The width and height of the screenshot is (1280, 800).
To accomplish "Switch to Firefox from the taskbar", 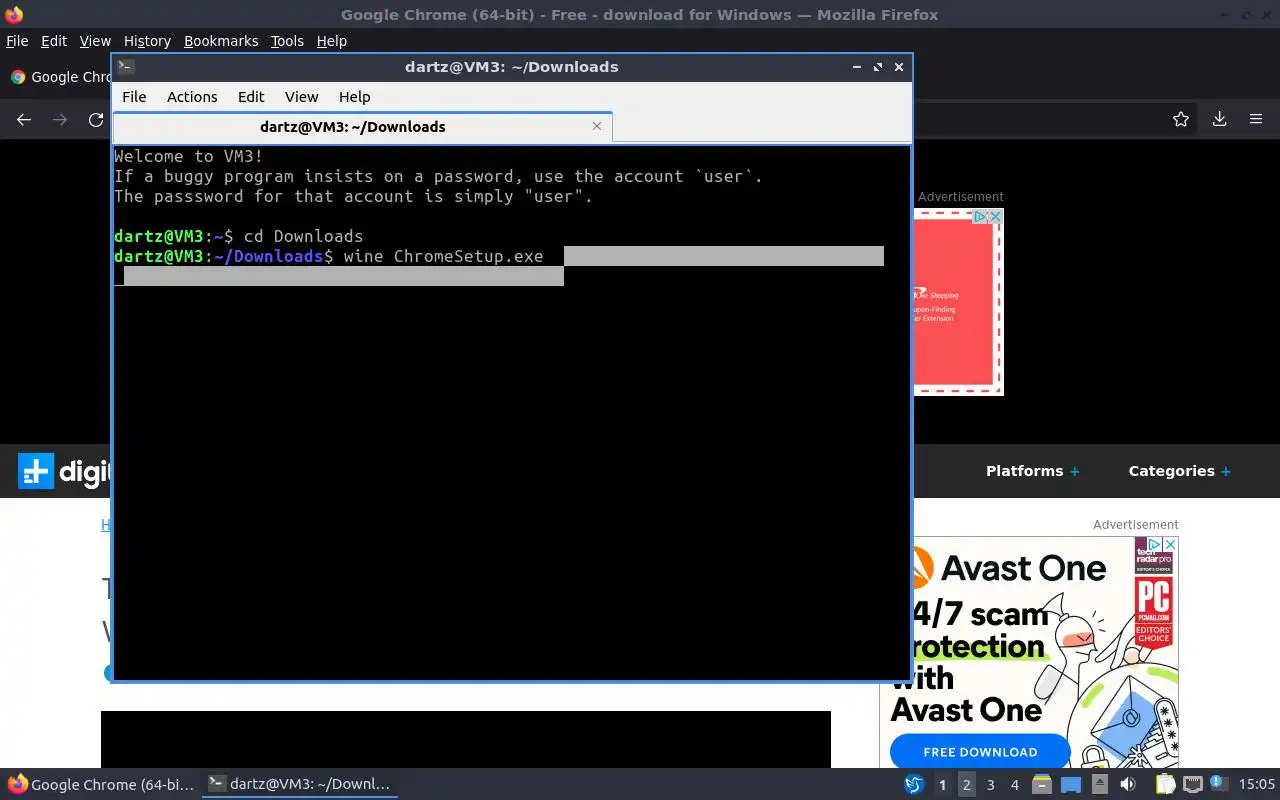I will coord(101,784).
